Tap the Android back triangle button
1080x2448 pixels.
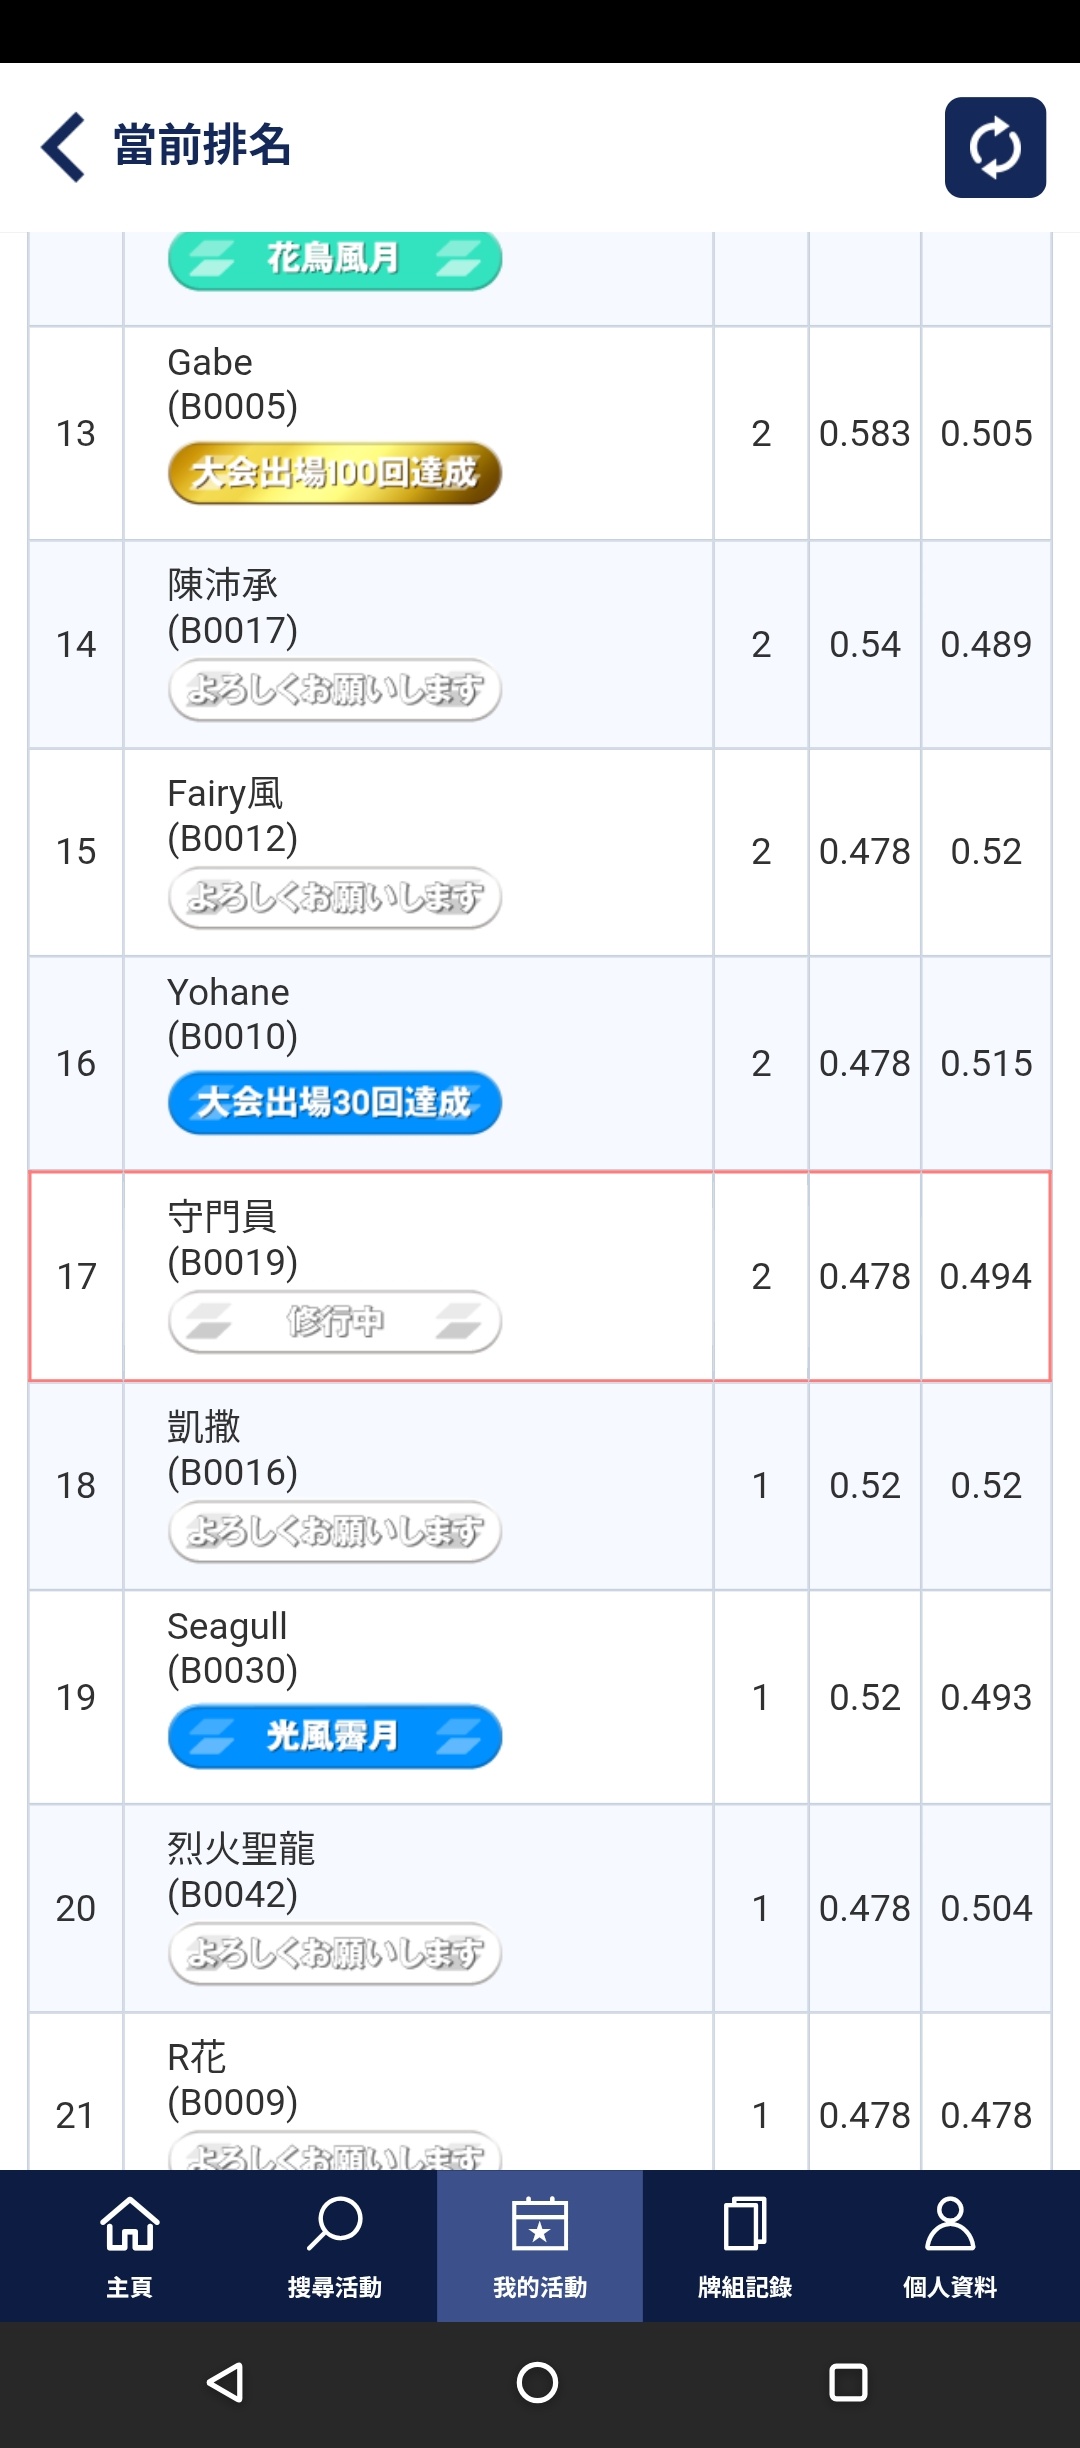pyautogui.click(x=226, y=2382)
